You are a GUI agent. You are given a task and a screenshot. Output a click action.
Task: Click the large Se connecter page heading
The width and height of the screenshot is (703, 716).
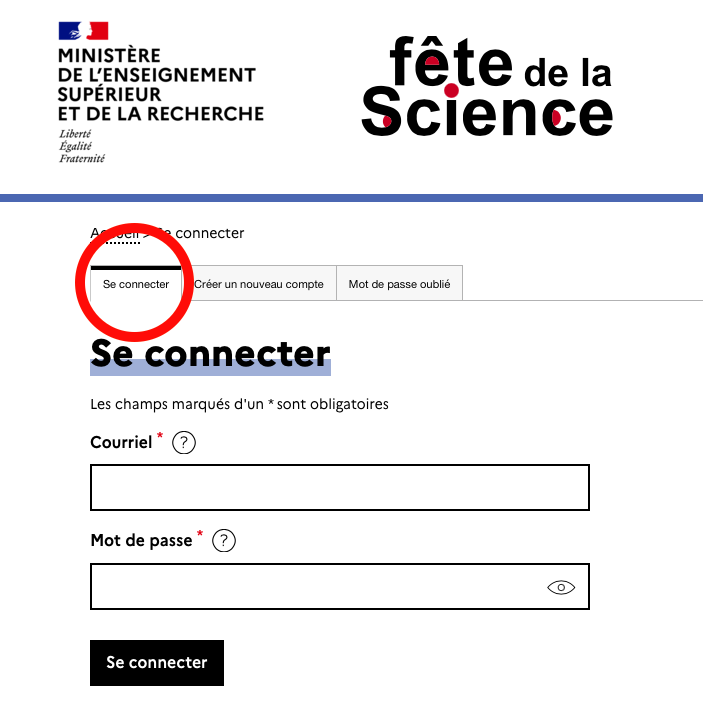click(210, 354)
